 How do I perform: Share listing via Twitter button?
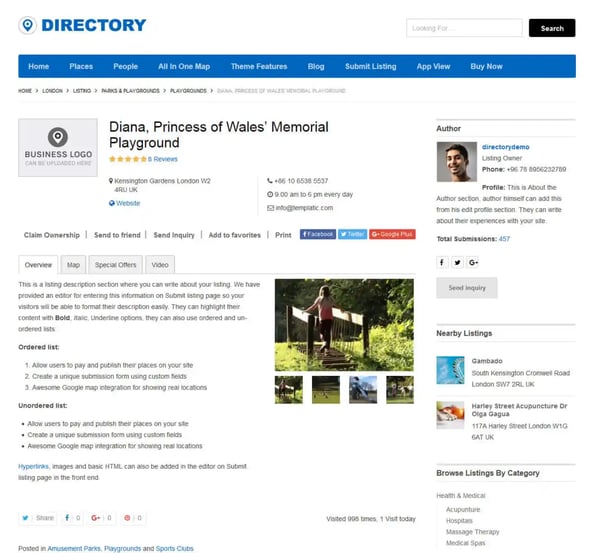pyautogui.click(x=352, y=234)
